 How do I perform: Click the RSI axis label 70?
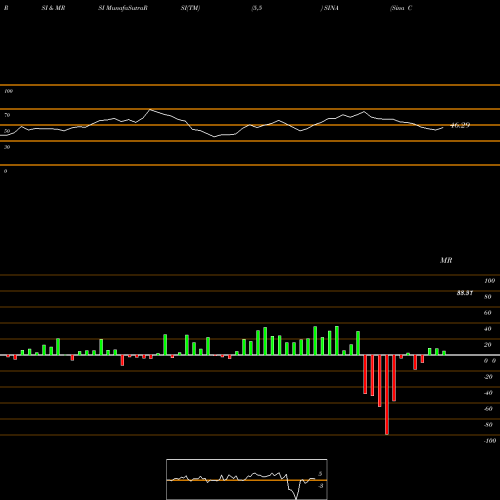point(7,115)
